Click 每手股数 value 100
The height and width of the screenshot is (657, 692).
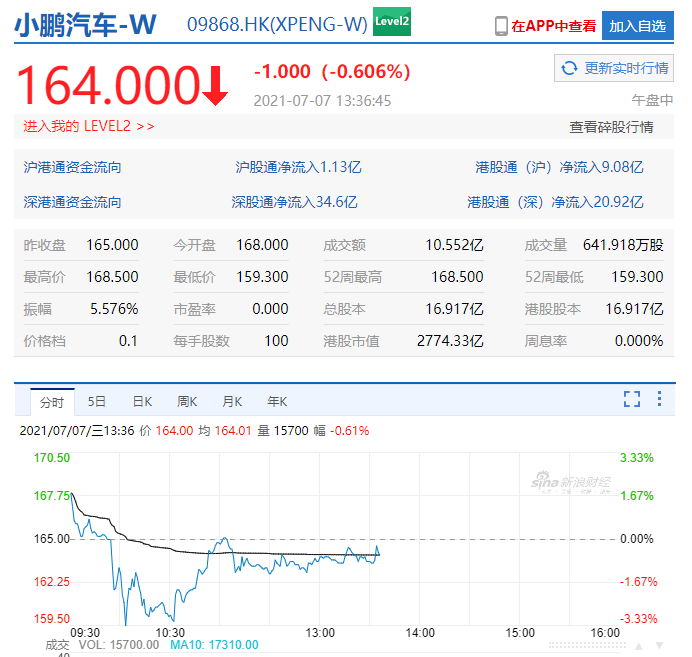tap(276, 341)
